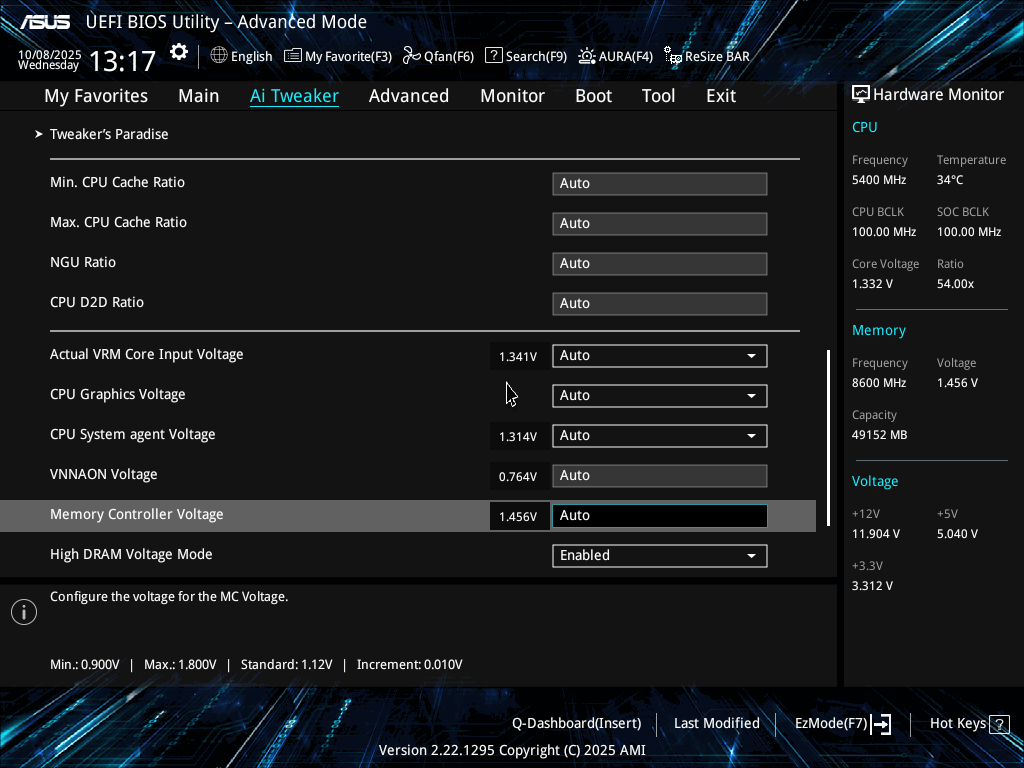This screenshot has width=1024, height=768.
Task: Open Q-Dashboard (Insert)
Action: click(576, 723)
